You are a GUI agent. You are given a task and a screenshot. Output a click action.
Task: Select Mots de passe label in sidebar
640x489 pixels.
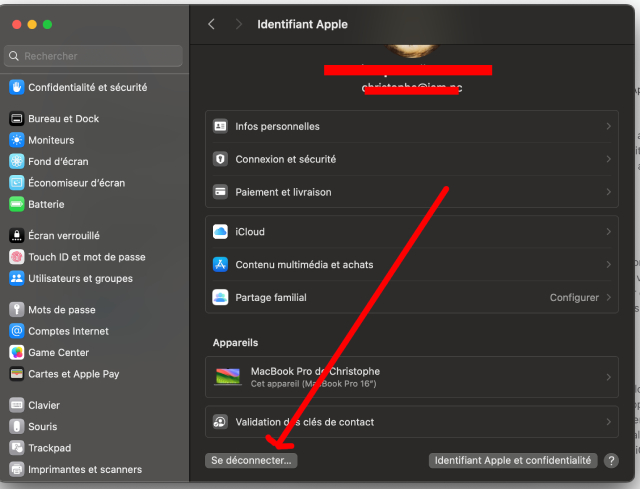tap(62, 310)
